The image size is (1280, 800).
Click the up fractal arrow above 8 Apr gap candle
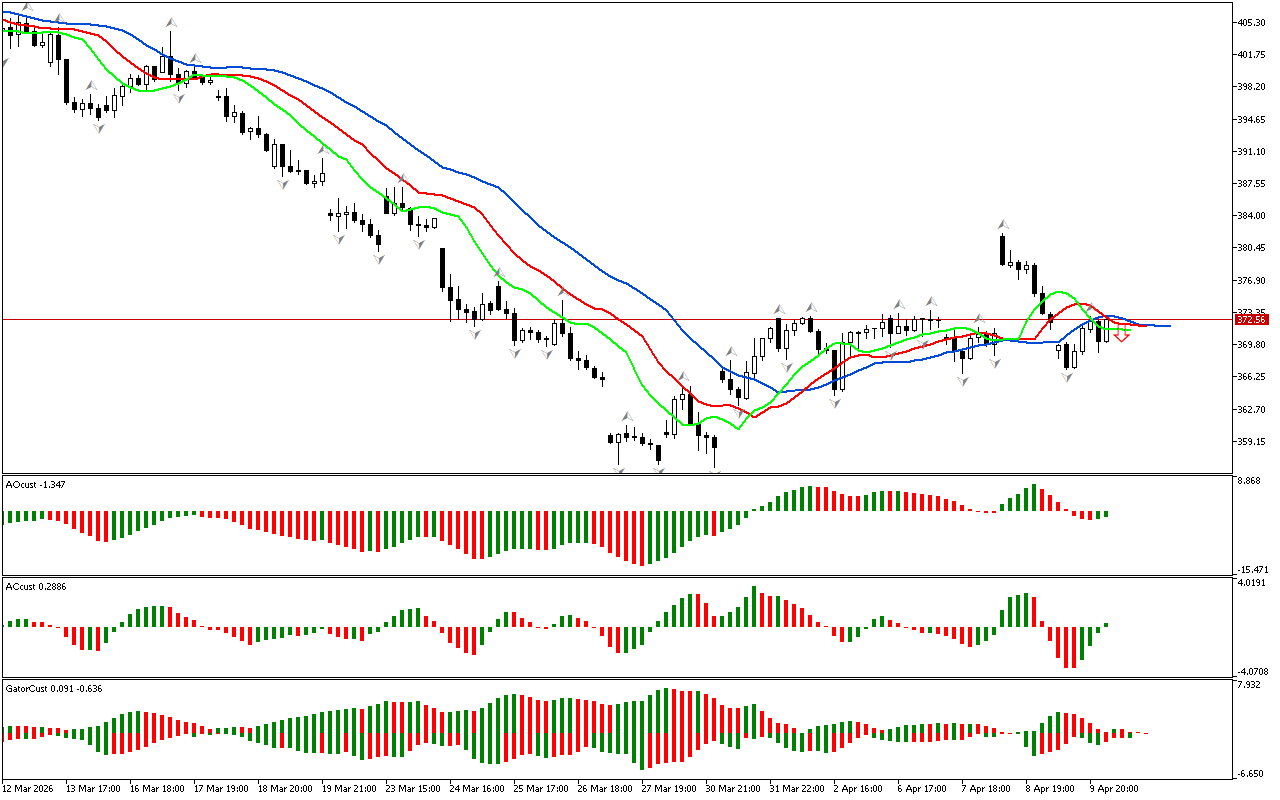tap(1001, 225)
